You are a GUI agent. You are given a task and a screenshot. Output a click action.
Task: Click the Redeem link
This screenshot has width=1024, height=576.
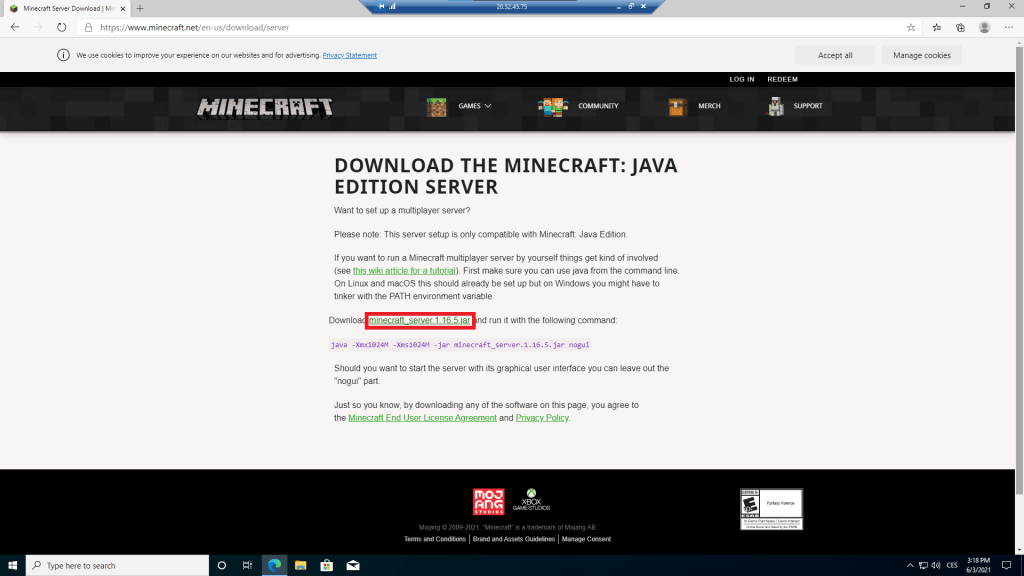pyautogui.click(x=782, y=79)
